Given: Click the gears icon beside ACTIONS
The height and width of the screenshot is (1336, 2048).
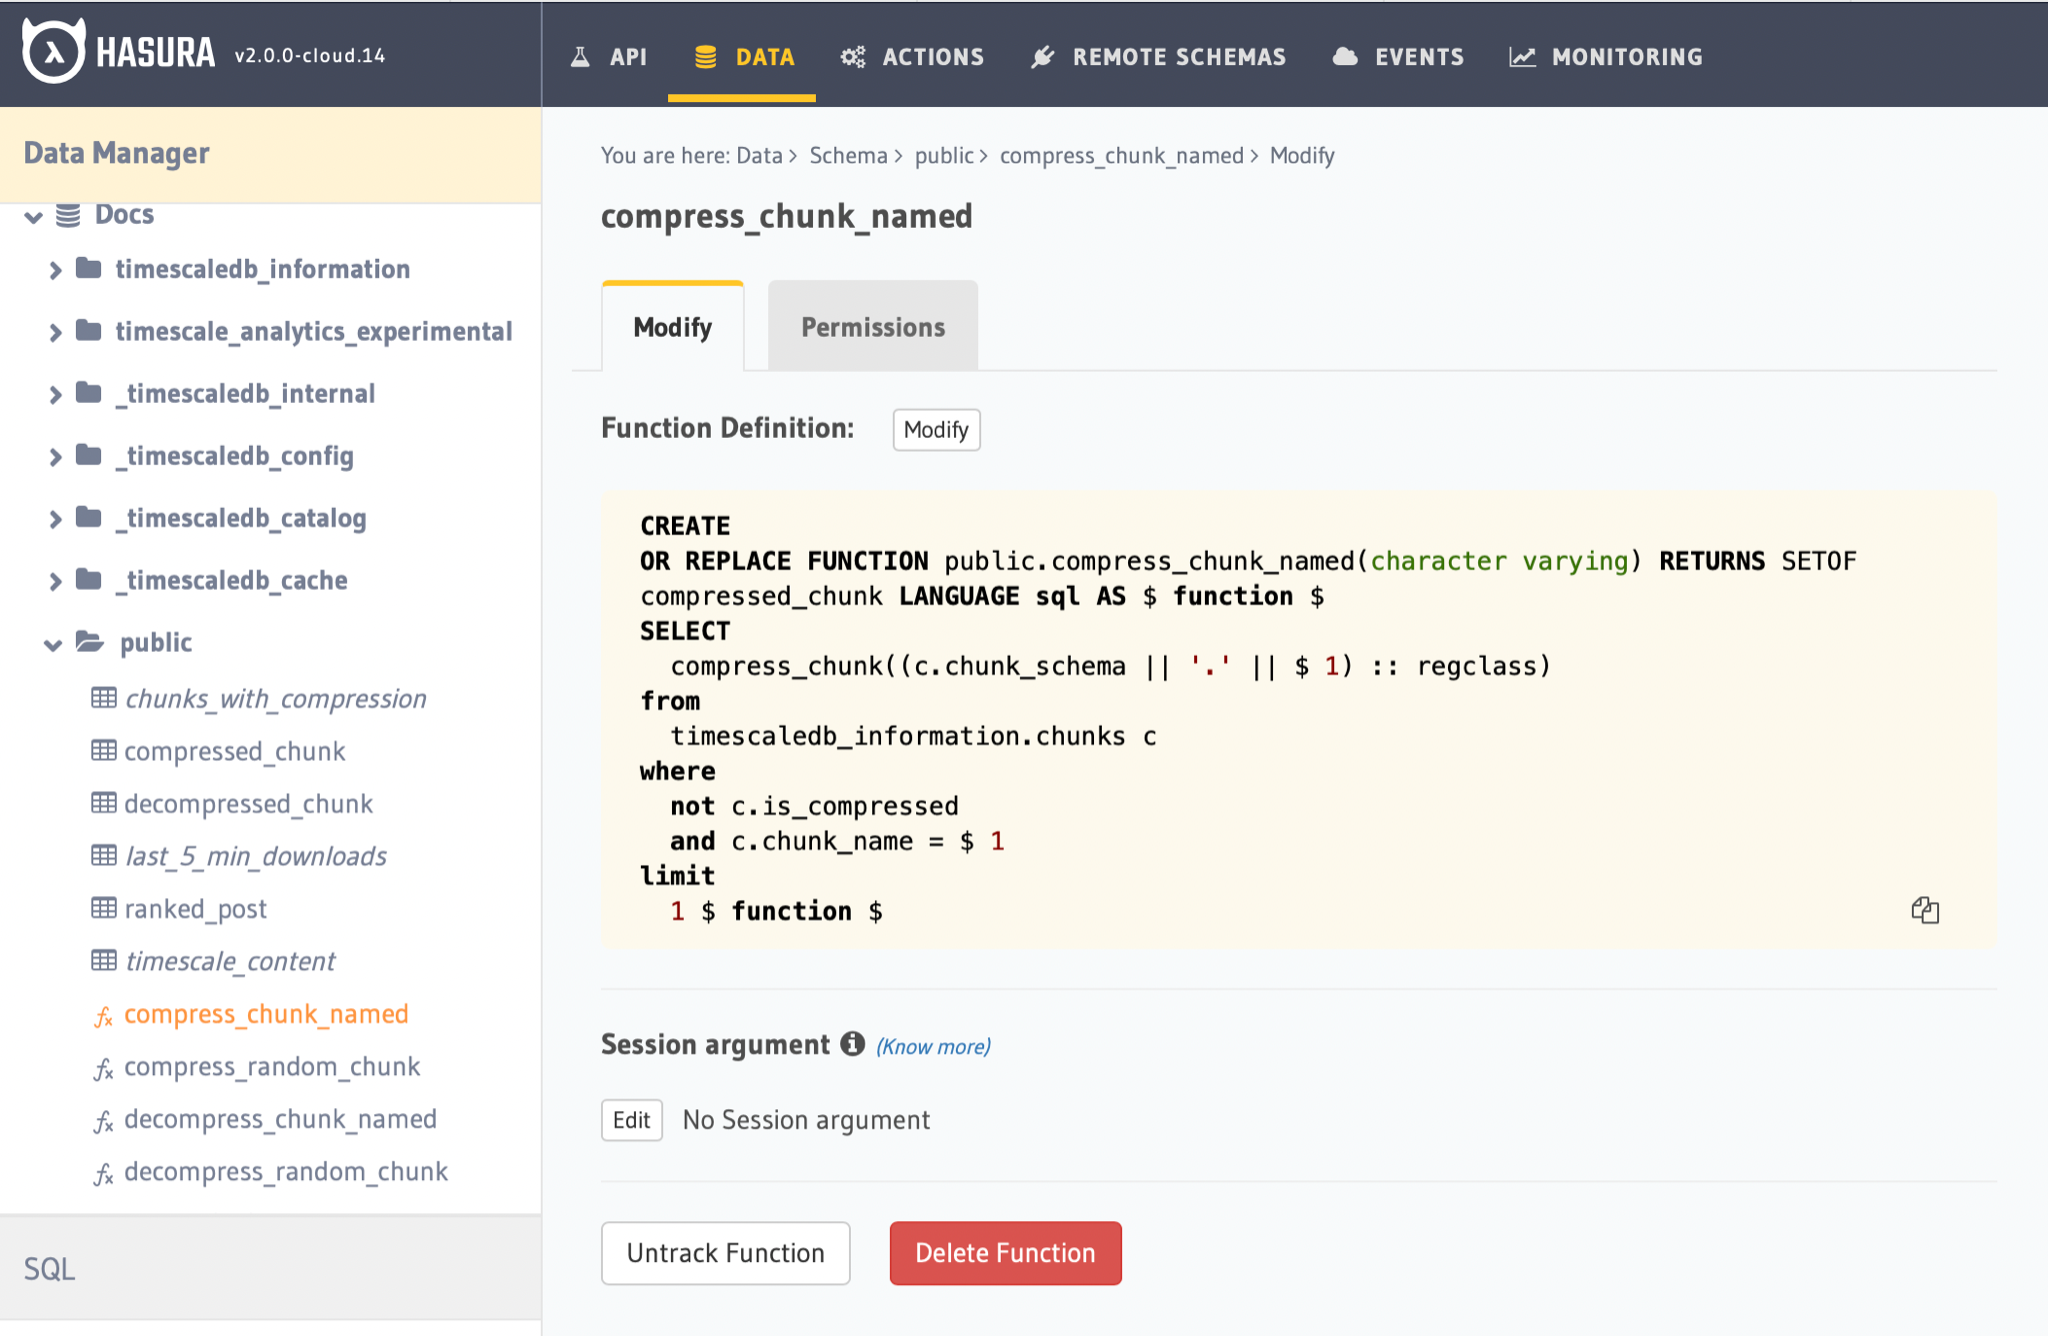Looking at the screenshot, I should [x=853, y=57].
